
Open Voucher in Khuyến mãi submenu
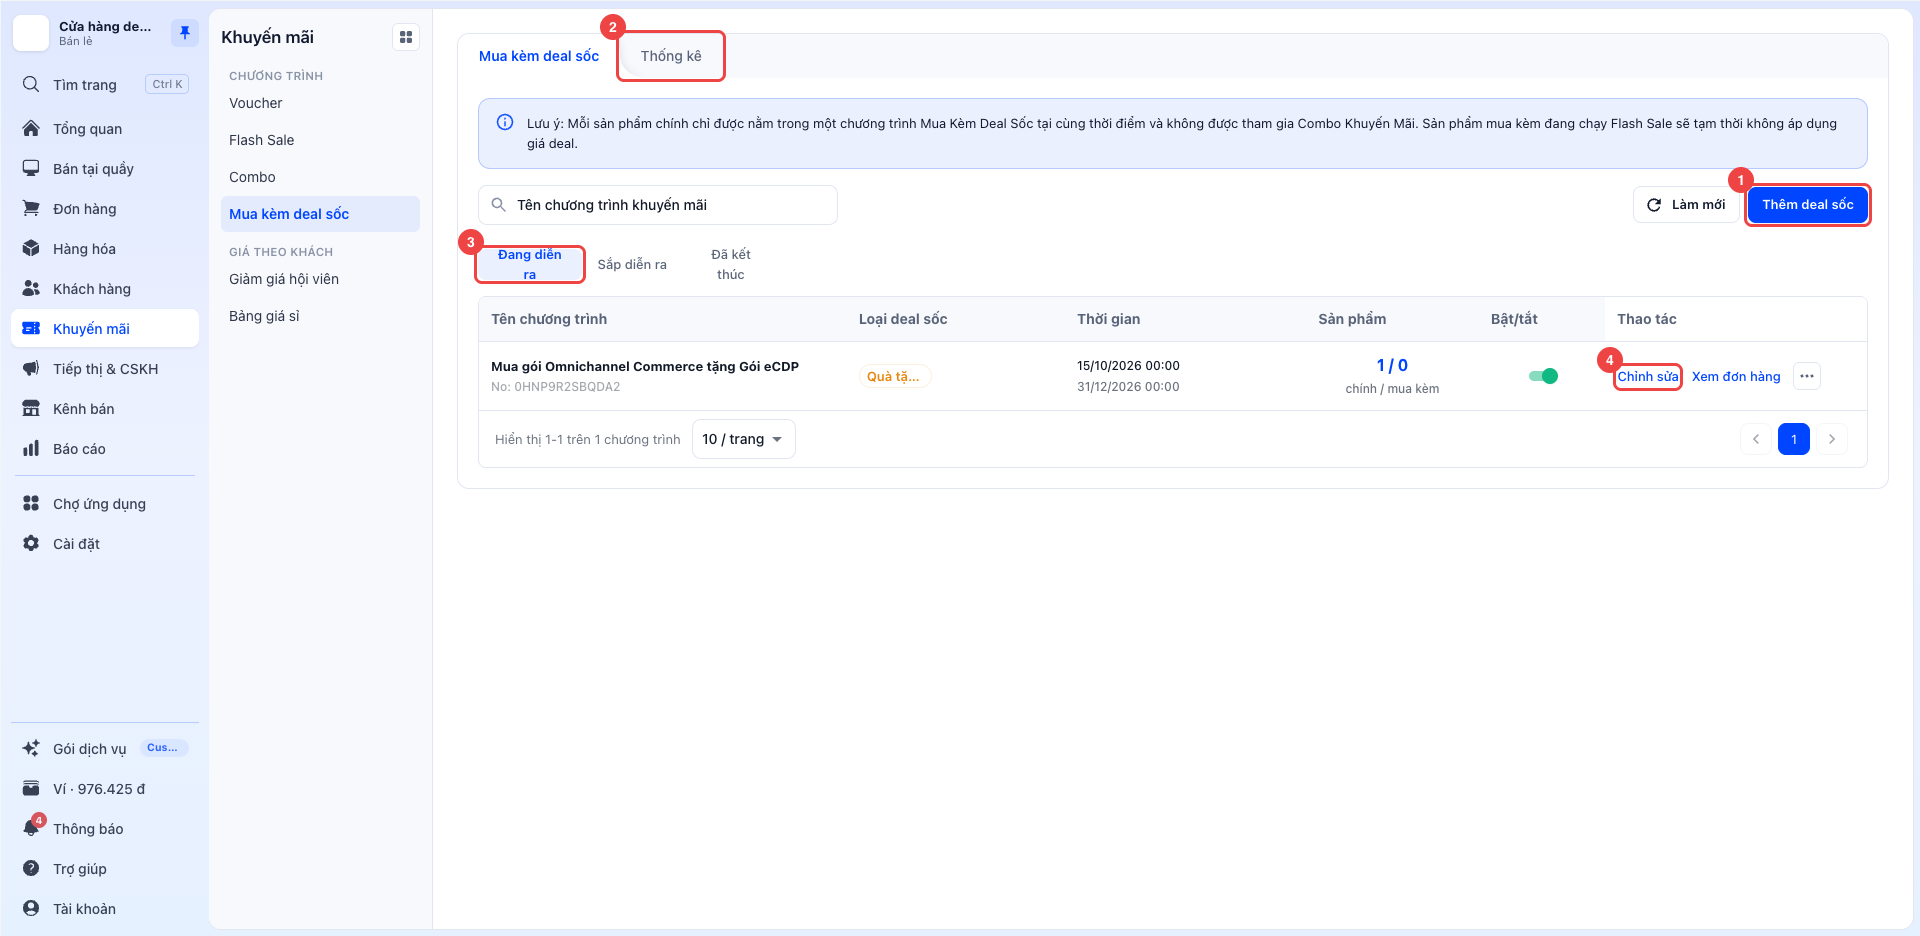click(320, 103)
